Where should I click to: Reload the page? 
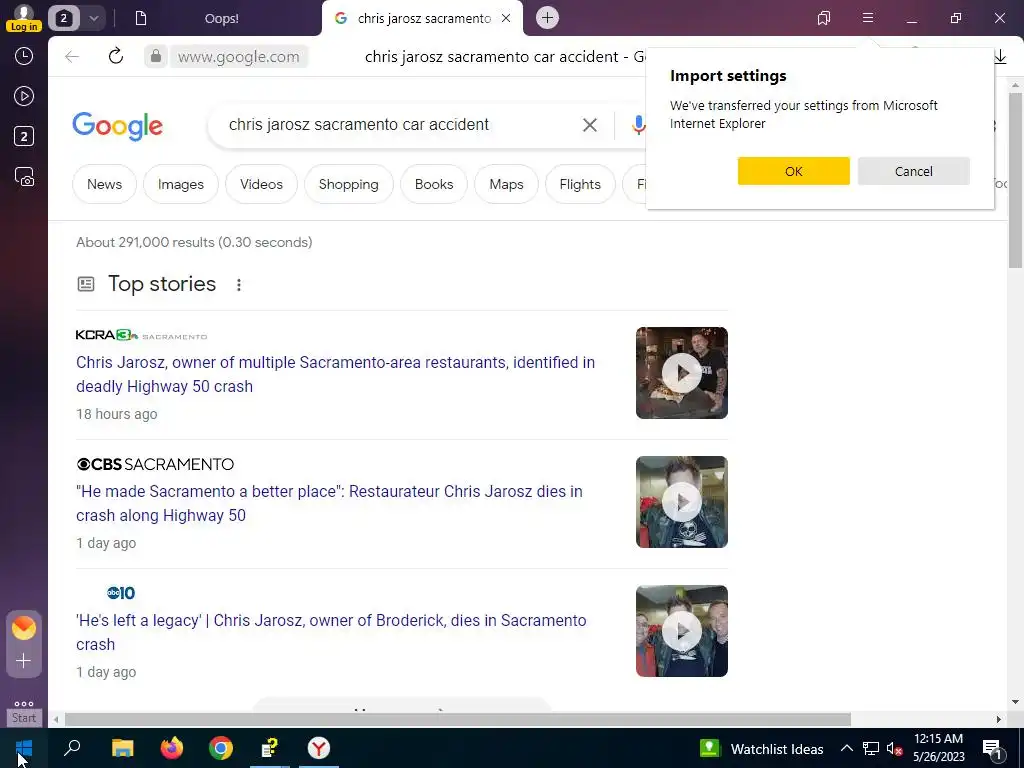(x=116, y=56)
